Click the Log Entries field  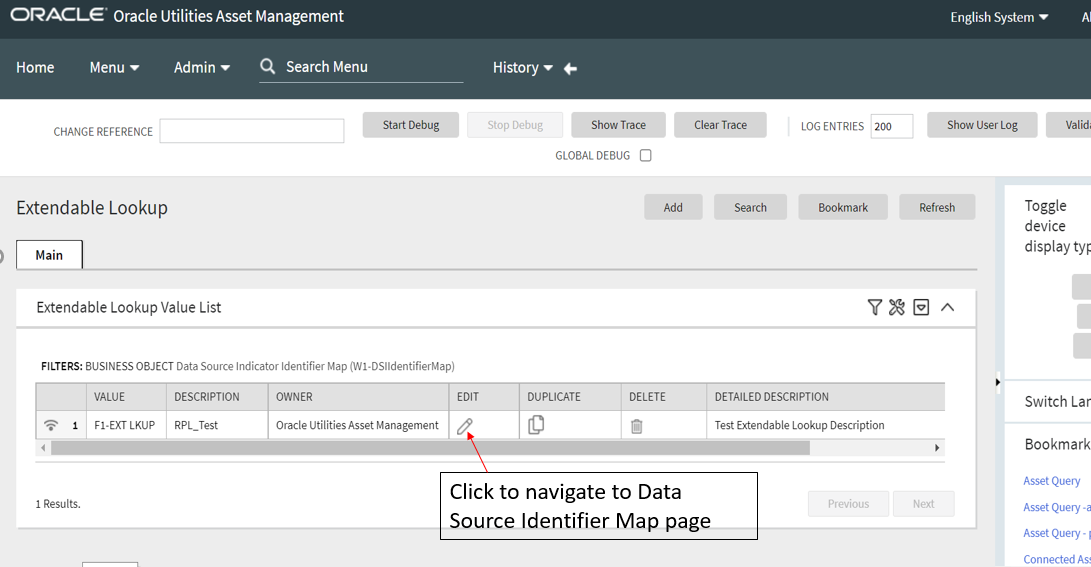point(891,127)
